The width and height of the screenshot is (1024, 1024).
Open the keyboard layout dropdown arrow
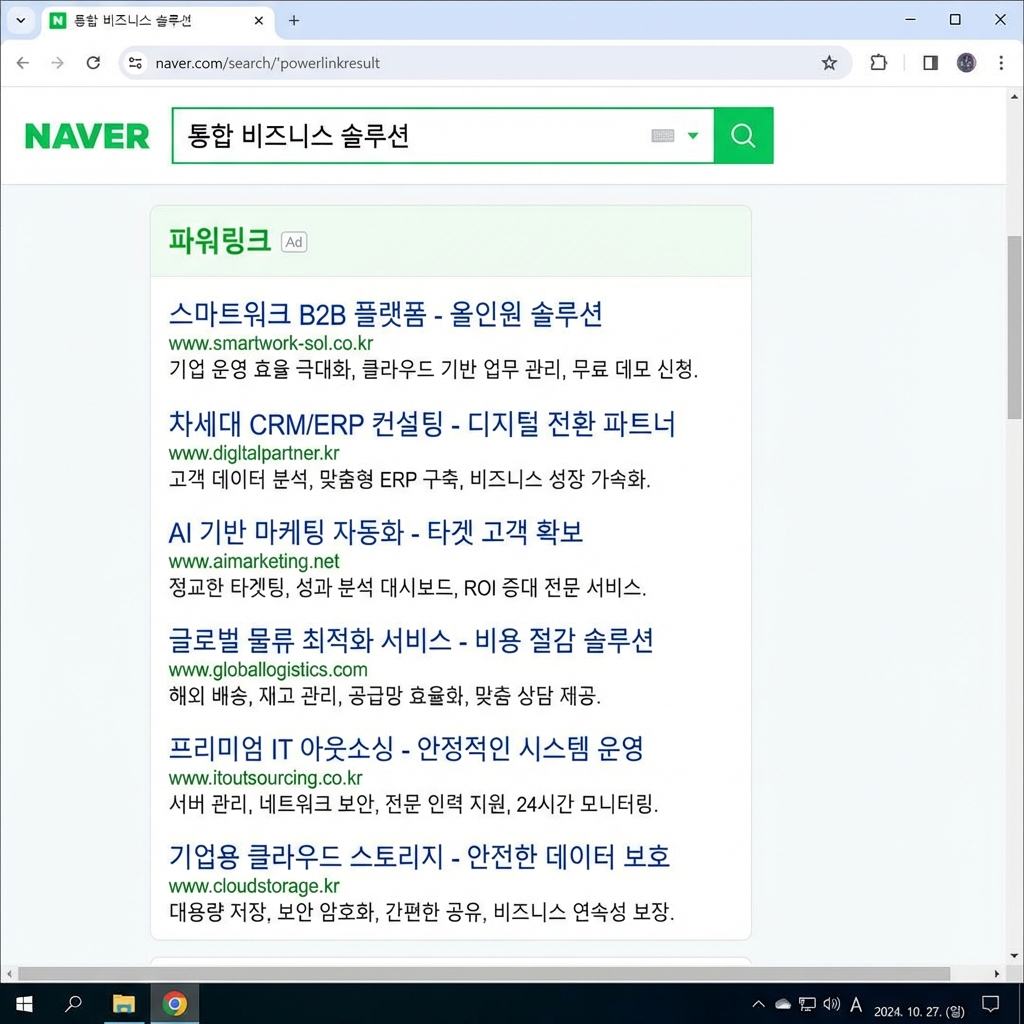(695, 137)
